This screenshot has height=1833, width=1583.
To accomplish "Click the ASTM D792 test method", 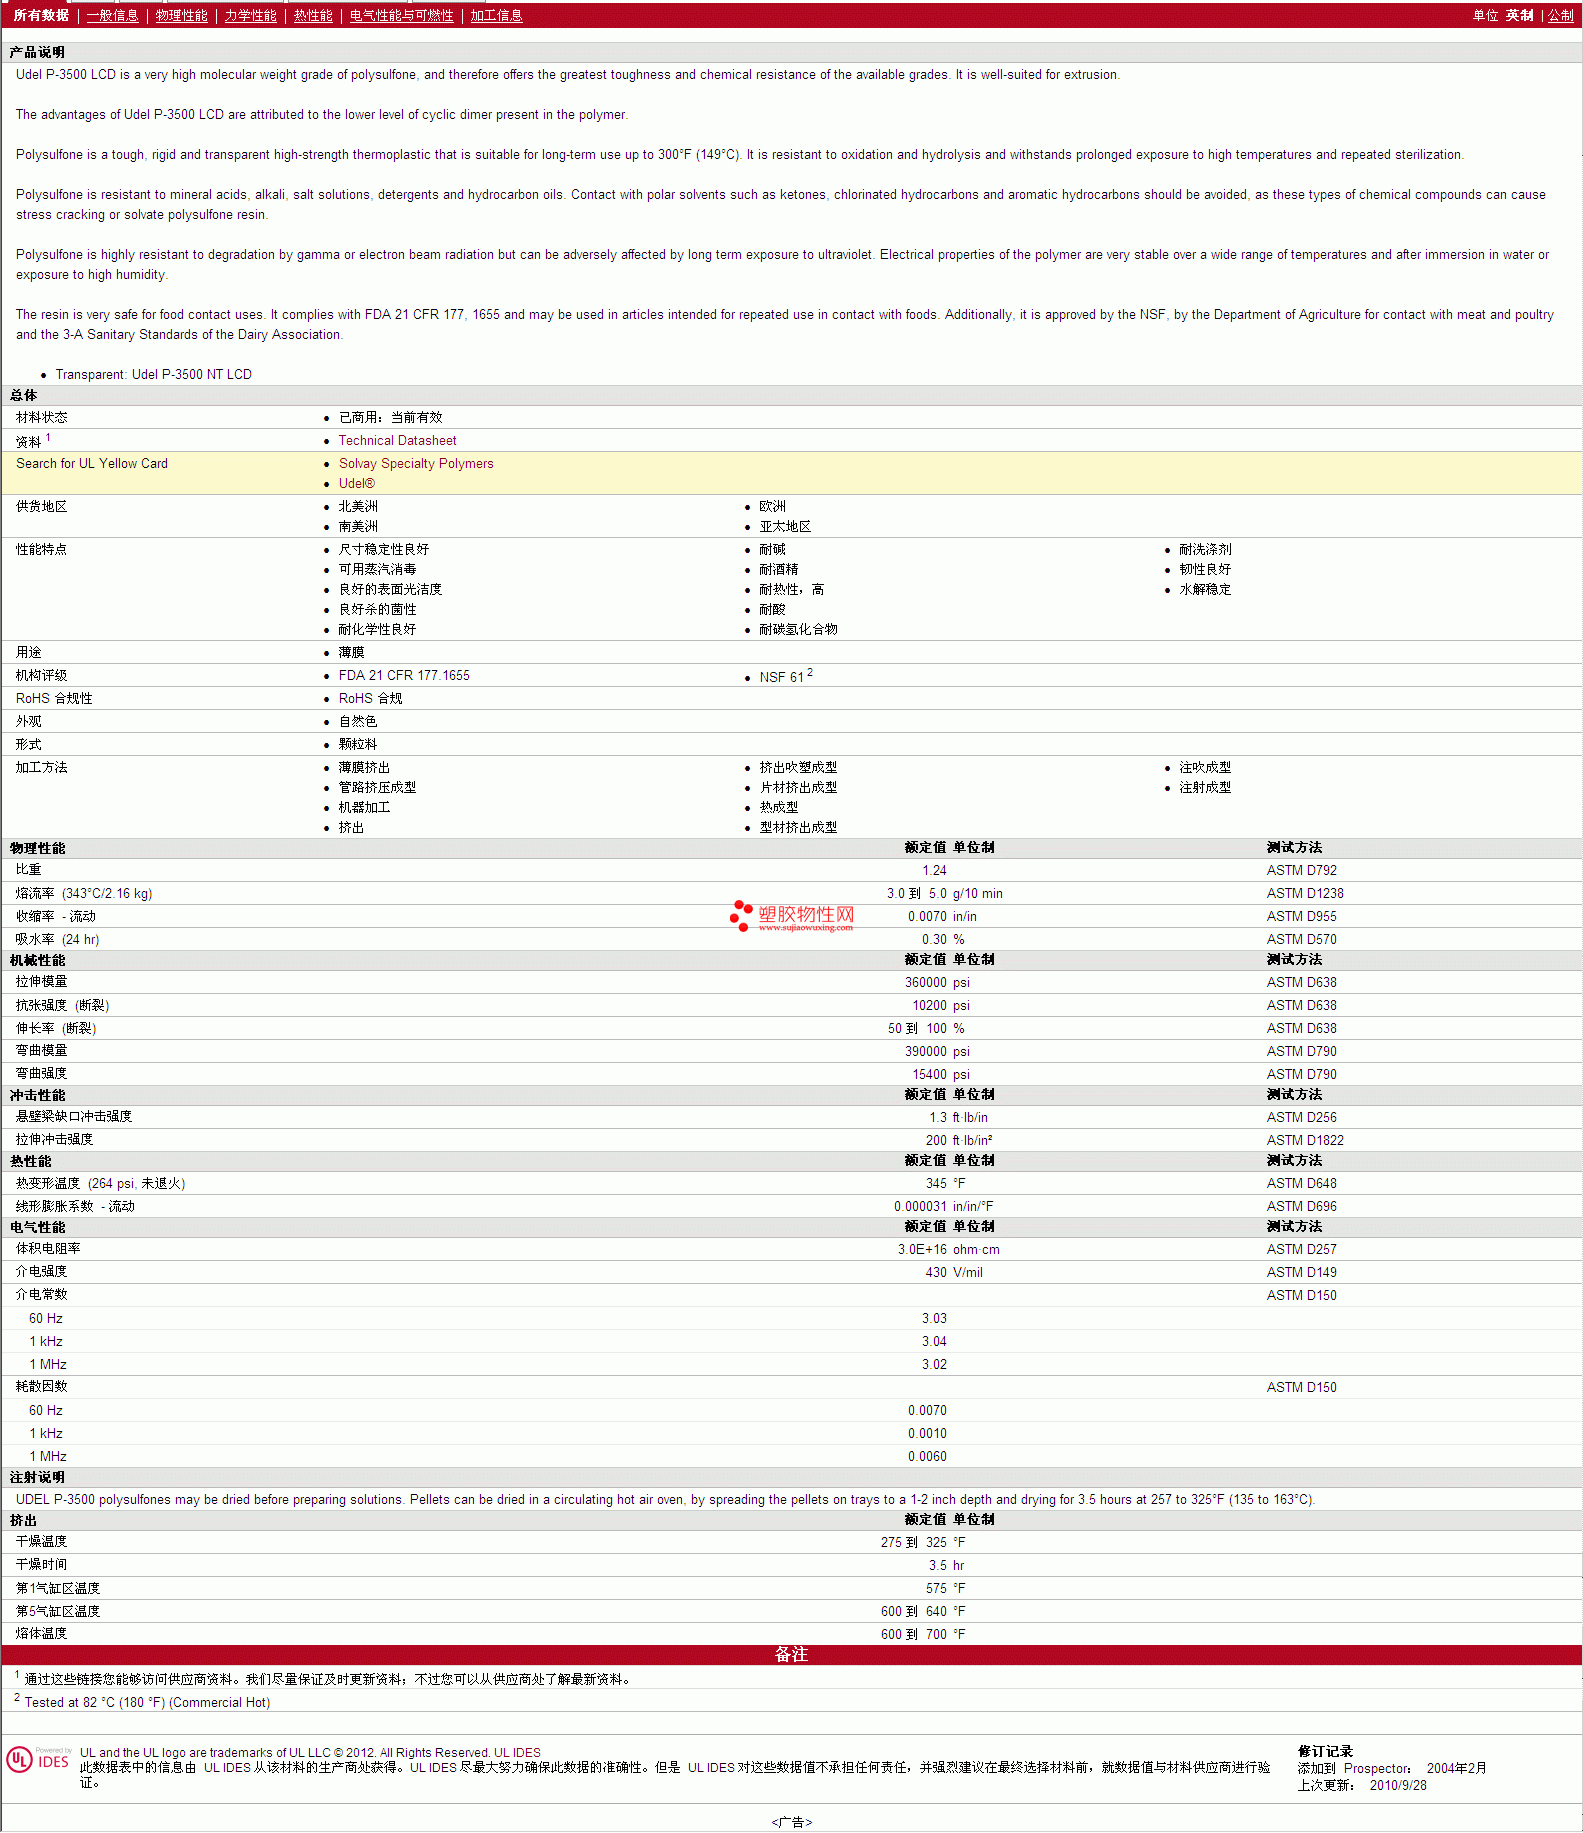I will coord(1301,871).
